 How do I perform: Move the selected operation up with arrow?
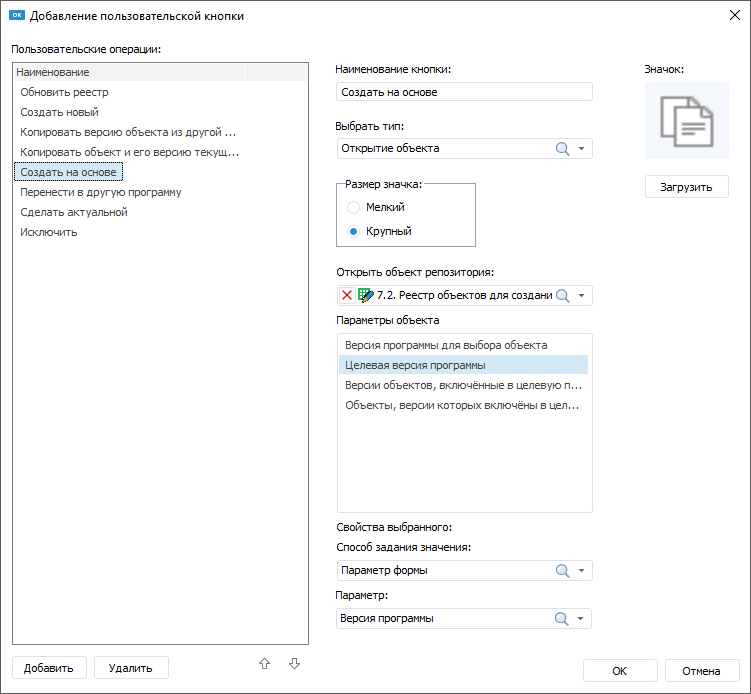coord(264,663)
